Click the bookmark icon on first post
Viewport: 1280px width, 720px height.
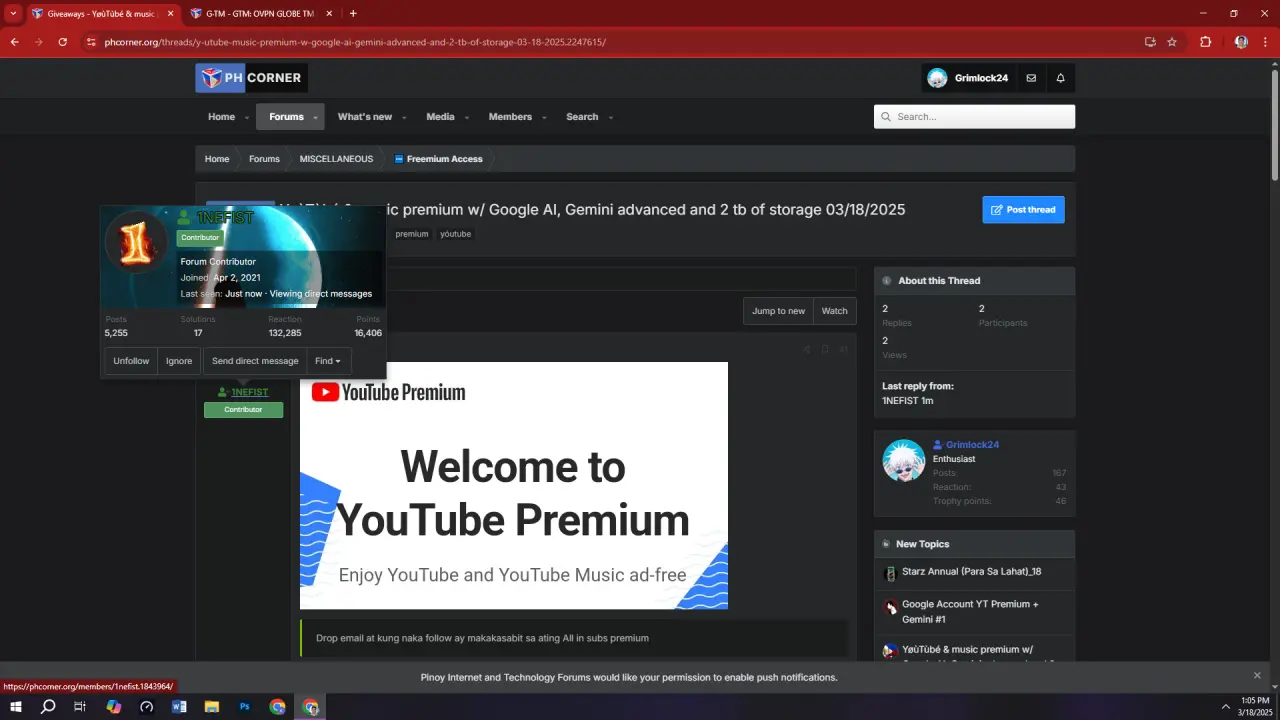coord(825,349)
